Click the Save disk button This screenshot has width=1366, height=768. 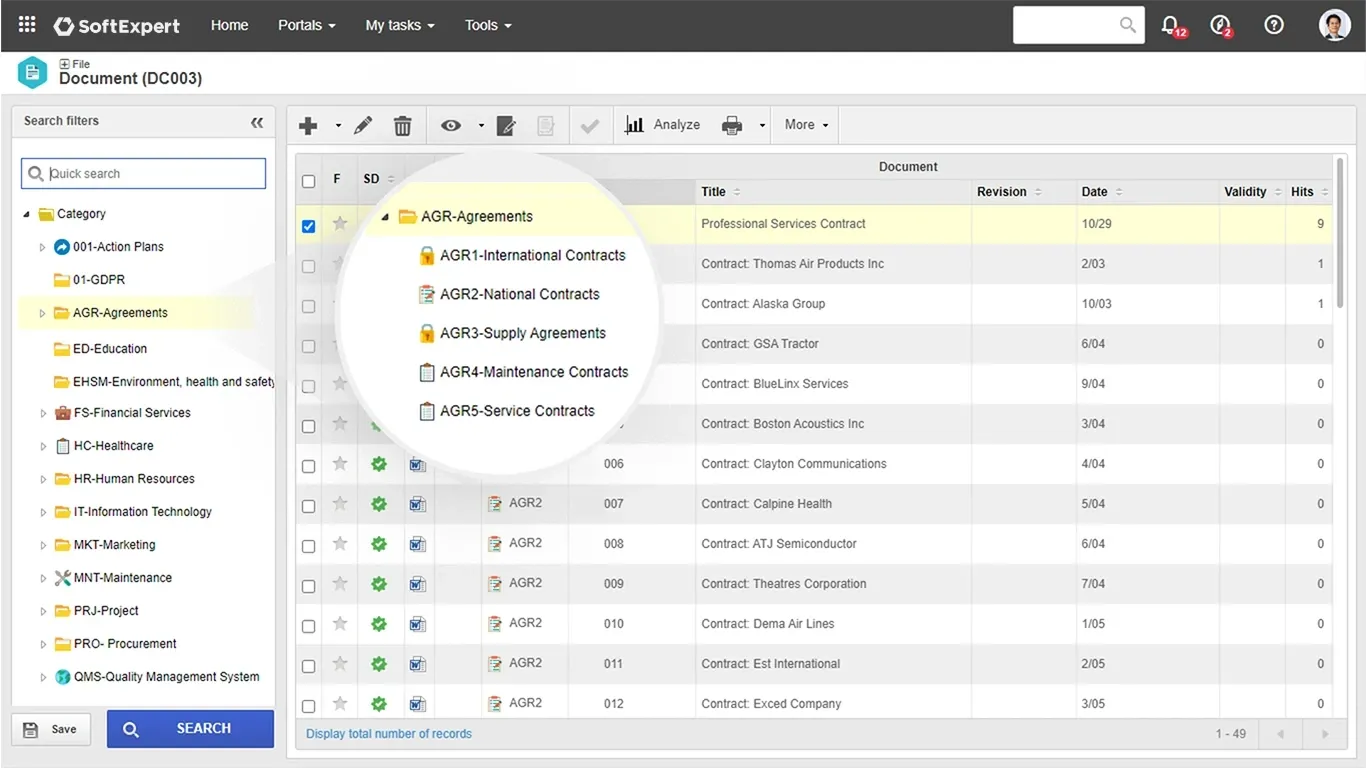tap(50, 729)
